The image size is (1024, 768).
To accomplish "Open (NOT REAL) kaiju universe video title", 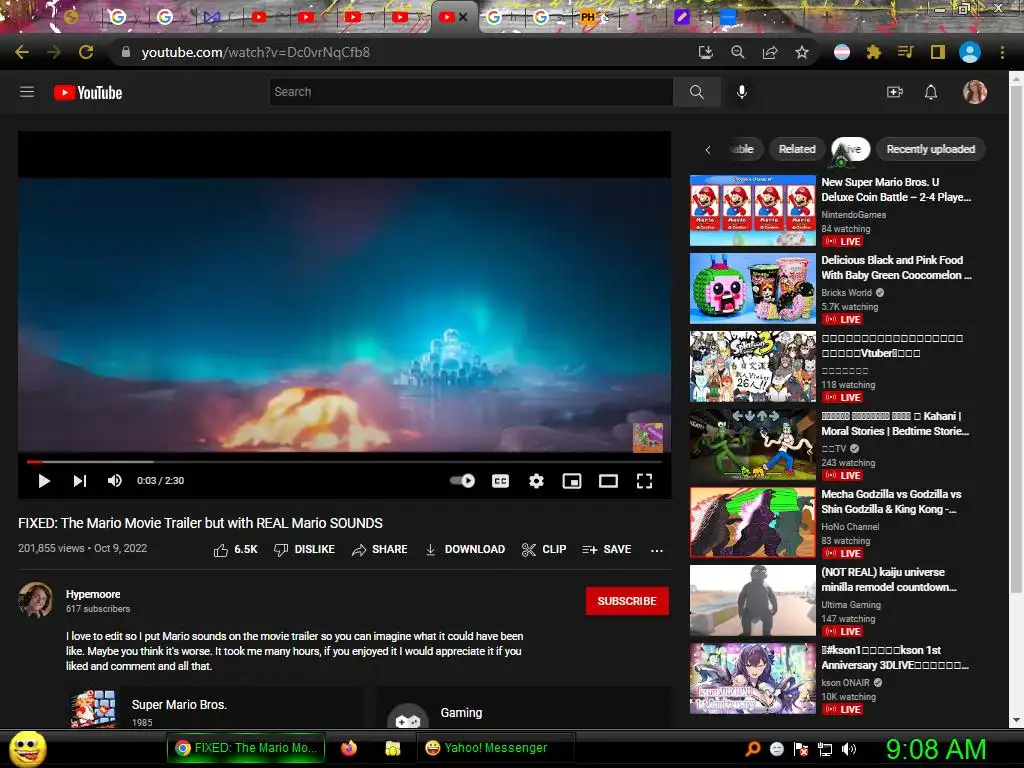I will [x=889, y=580].
